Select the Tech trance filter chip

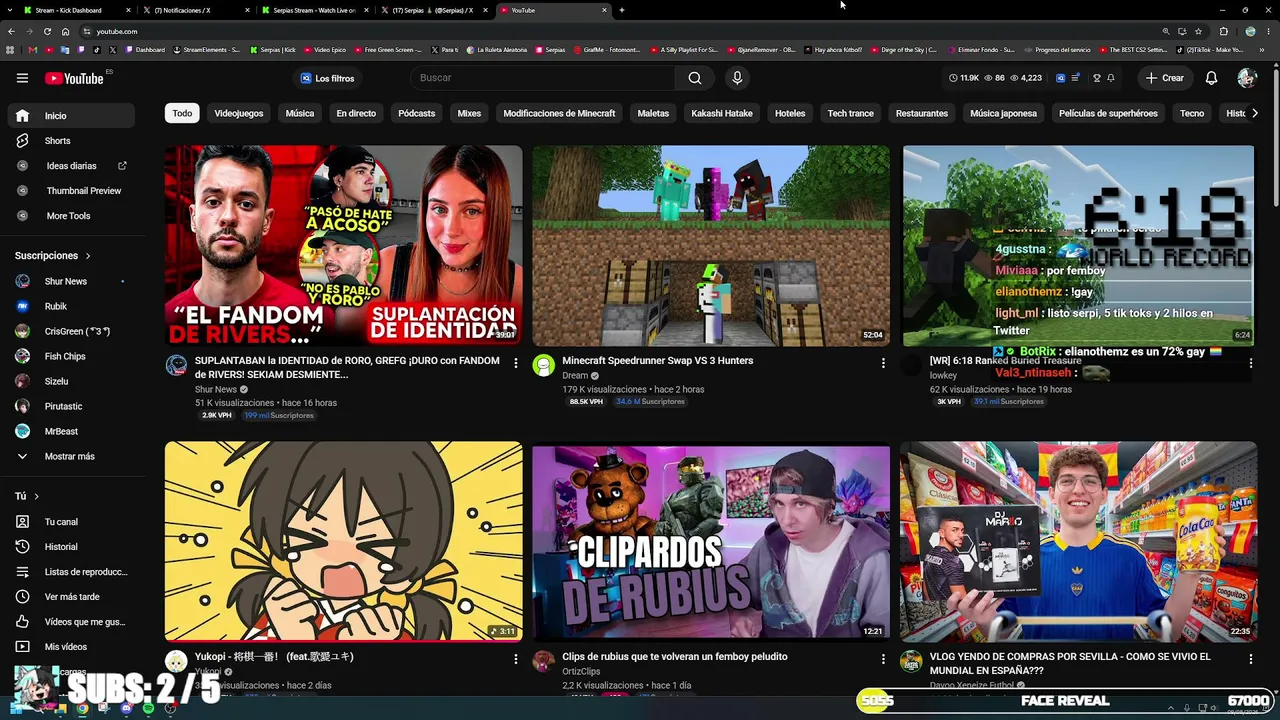tap(851, 113)
